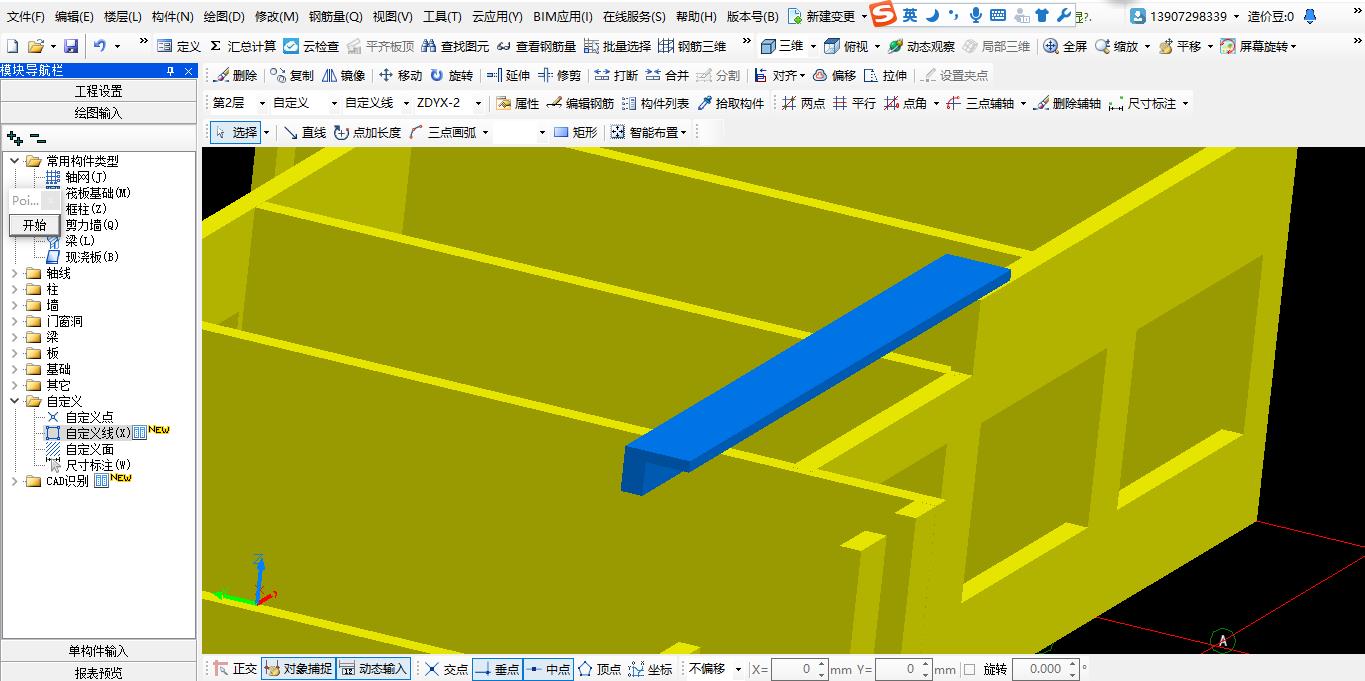Click the 复制 (copy) tool

click(x=292, y=75)
